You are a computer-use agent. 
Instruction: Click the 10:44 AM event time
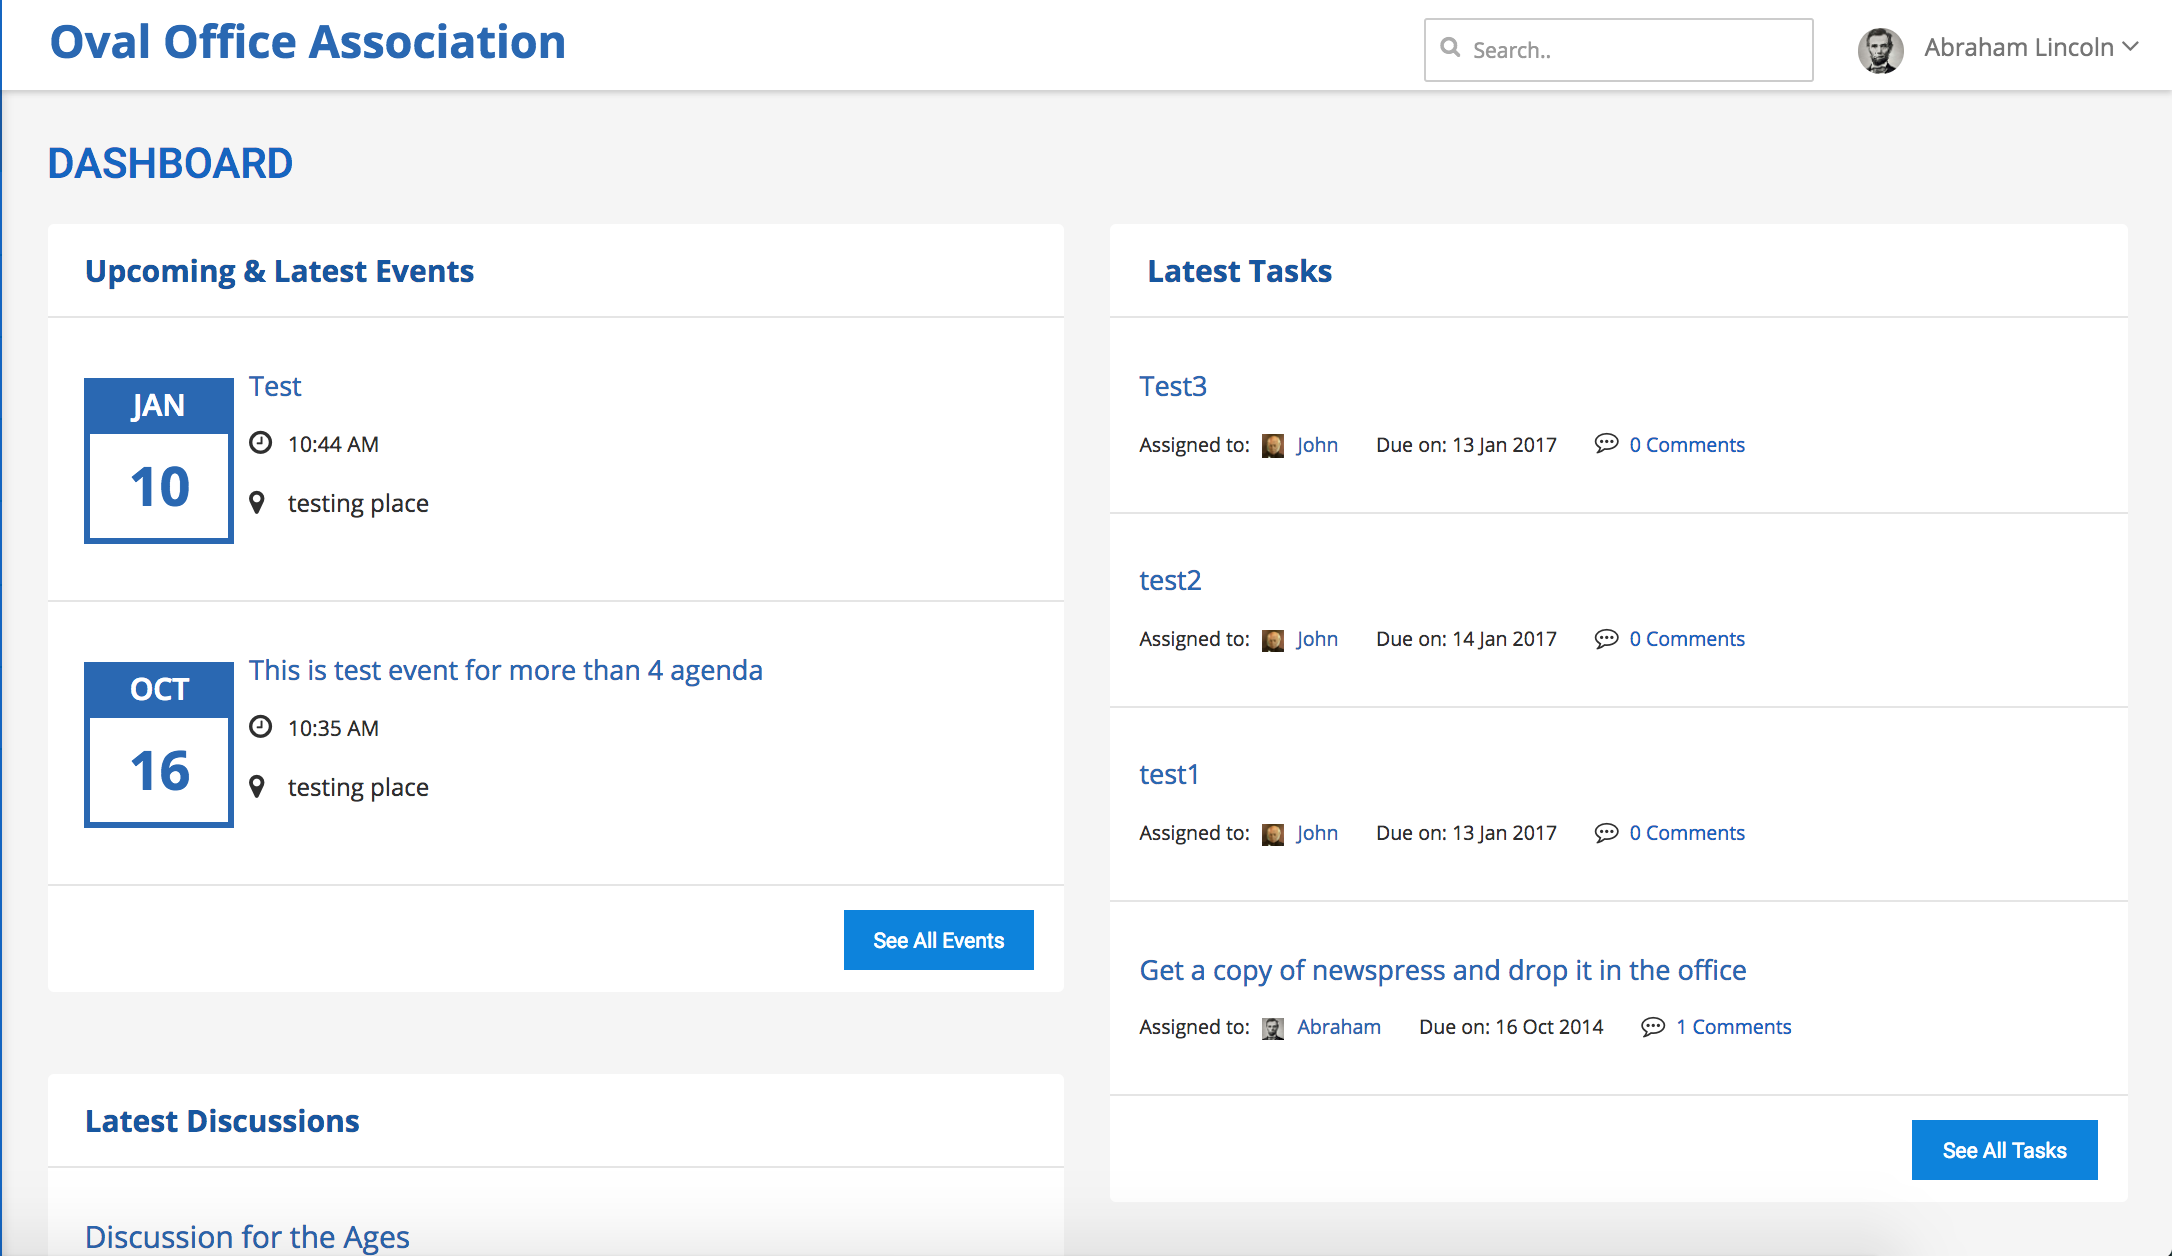pyautogui.click(x=333, y=444)
